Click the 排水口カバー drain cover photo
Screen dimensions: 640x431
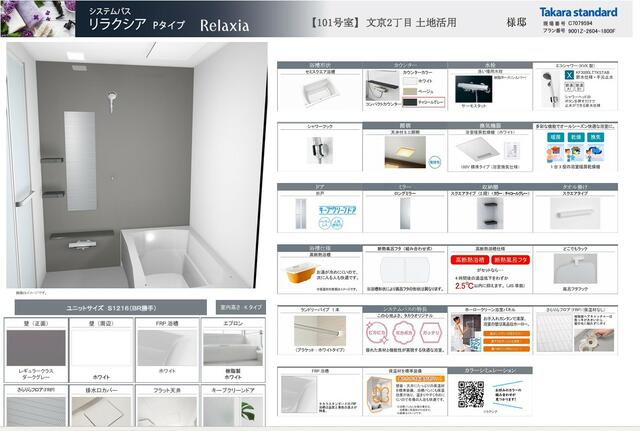101,412
